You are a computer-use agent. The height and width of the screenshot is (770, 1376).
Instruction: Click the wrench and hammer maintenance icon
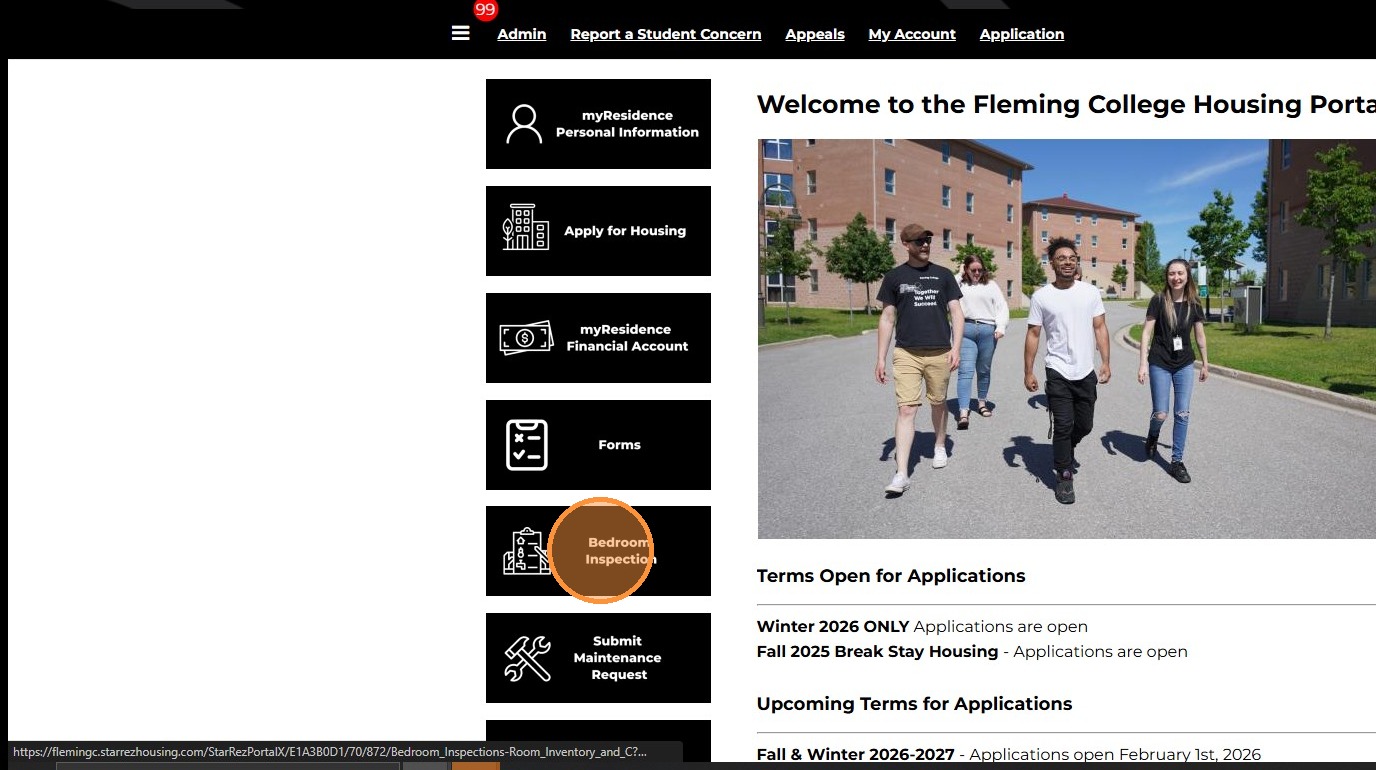point(527,658)
